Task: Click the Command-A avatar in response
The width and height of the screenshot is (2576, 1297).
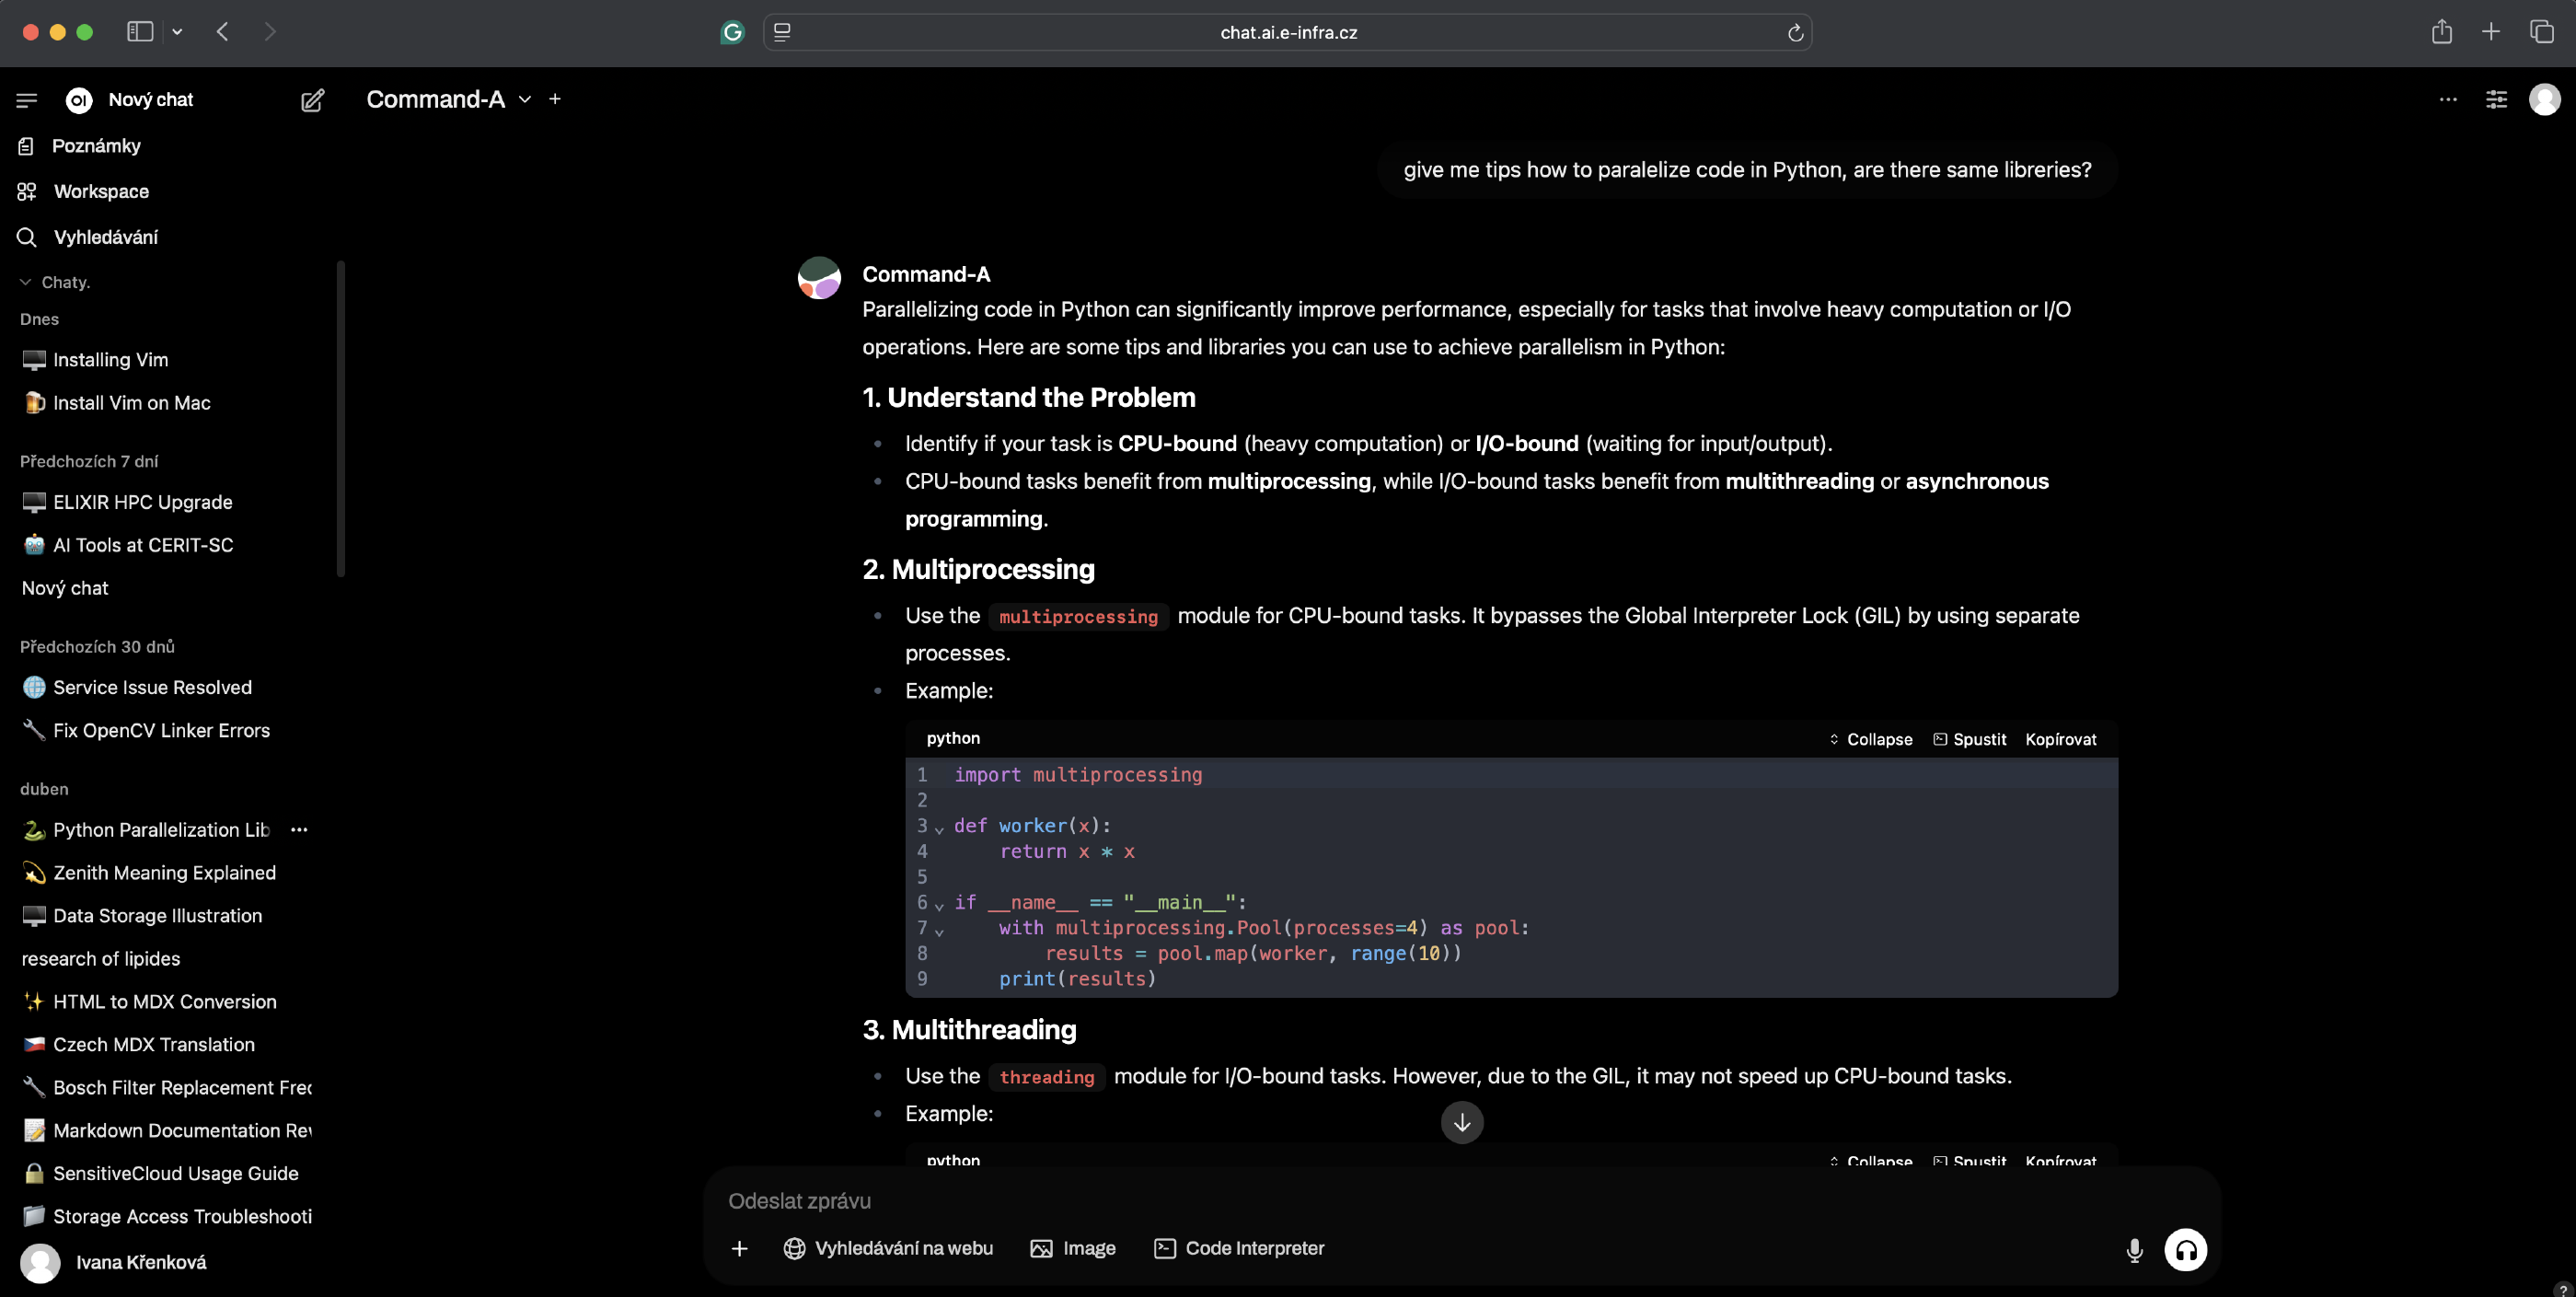Action: [x=819, y=278]
